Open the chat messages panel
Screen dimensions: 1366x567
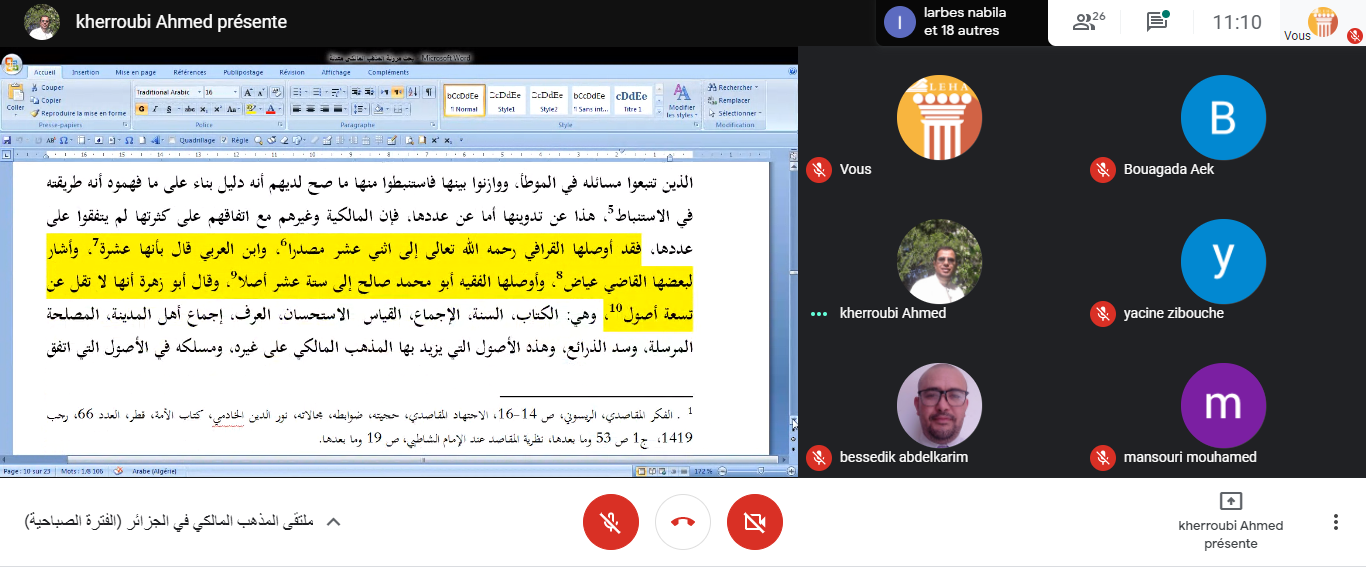pyautogui.click(x=1157, y=22)
